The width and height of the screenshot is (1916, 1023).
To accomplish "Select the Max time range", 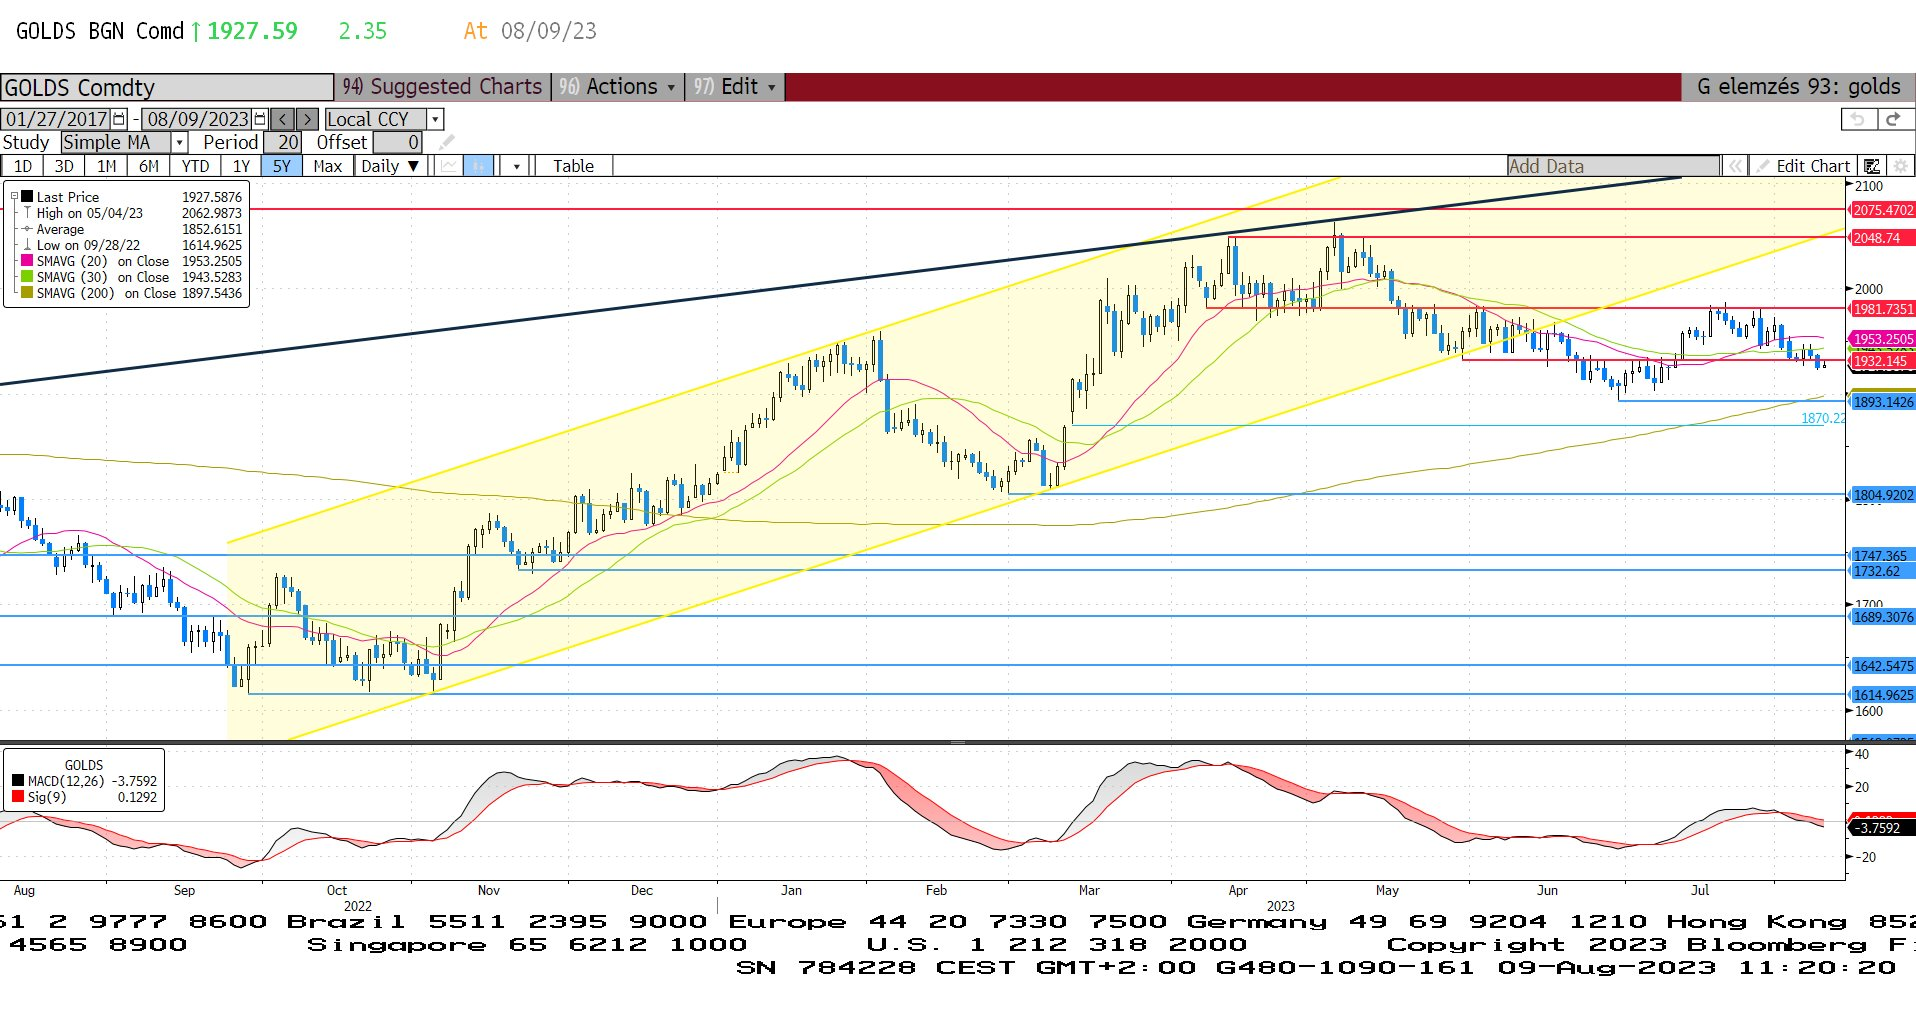I will tap(328, 166).
